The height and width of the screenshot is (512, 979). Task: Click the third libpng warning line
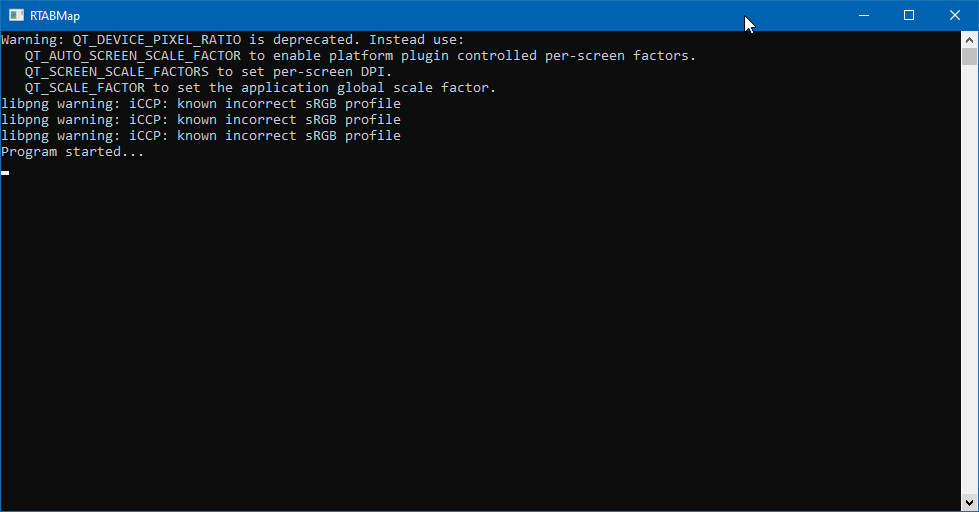[x=201, y=136]
